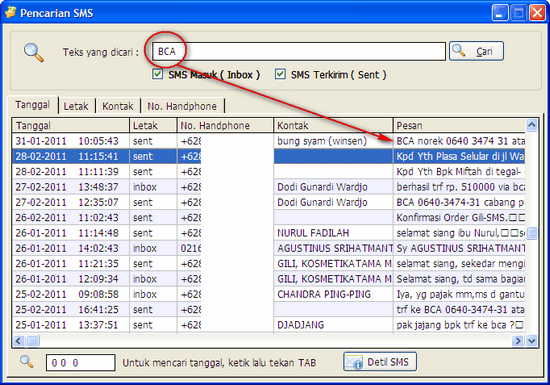Select row dated 25-01-2011 13:37:51
Viewport: 550px width, 385px height.
tap(269, 325)
